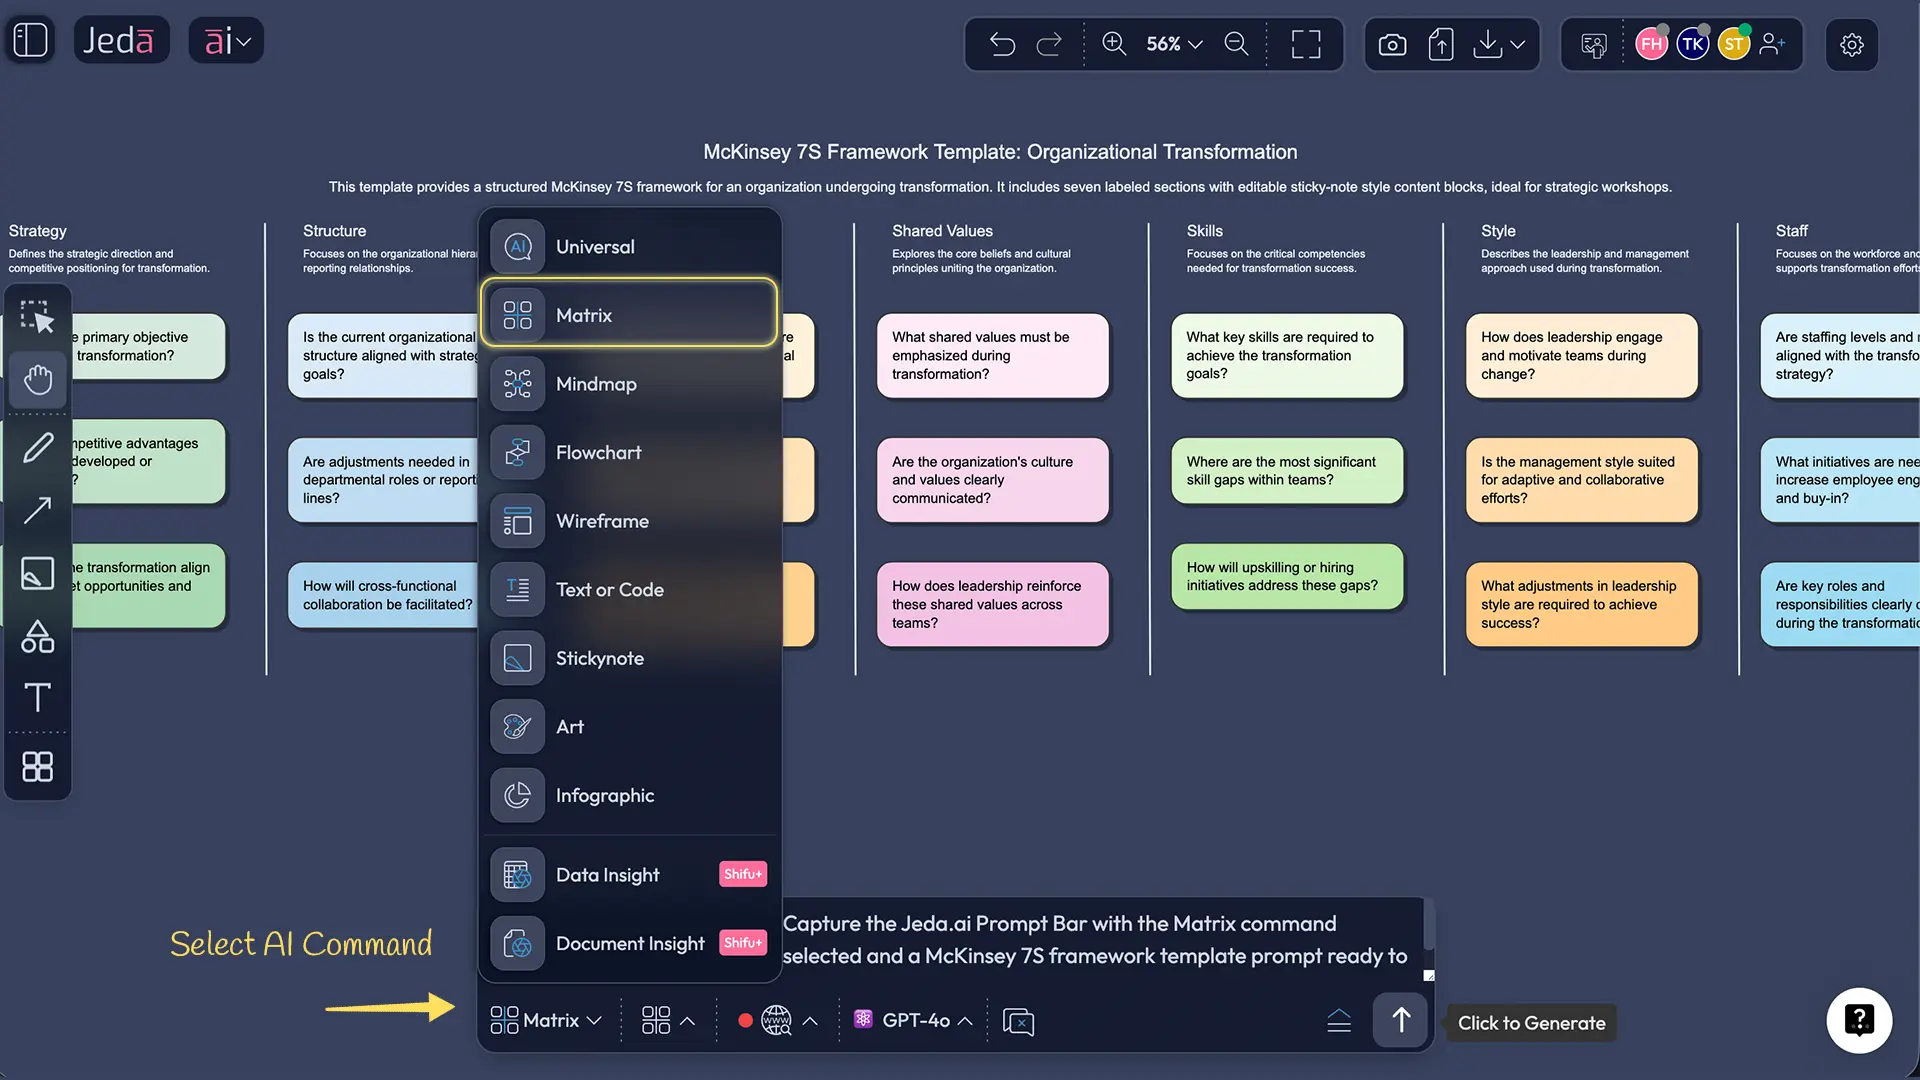Viewport: 1920px width, 1080px height.
Task: Click the camera snapshot icon
Action: tap(1391, 44)
